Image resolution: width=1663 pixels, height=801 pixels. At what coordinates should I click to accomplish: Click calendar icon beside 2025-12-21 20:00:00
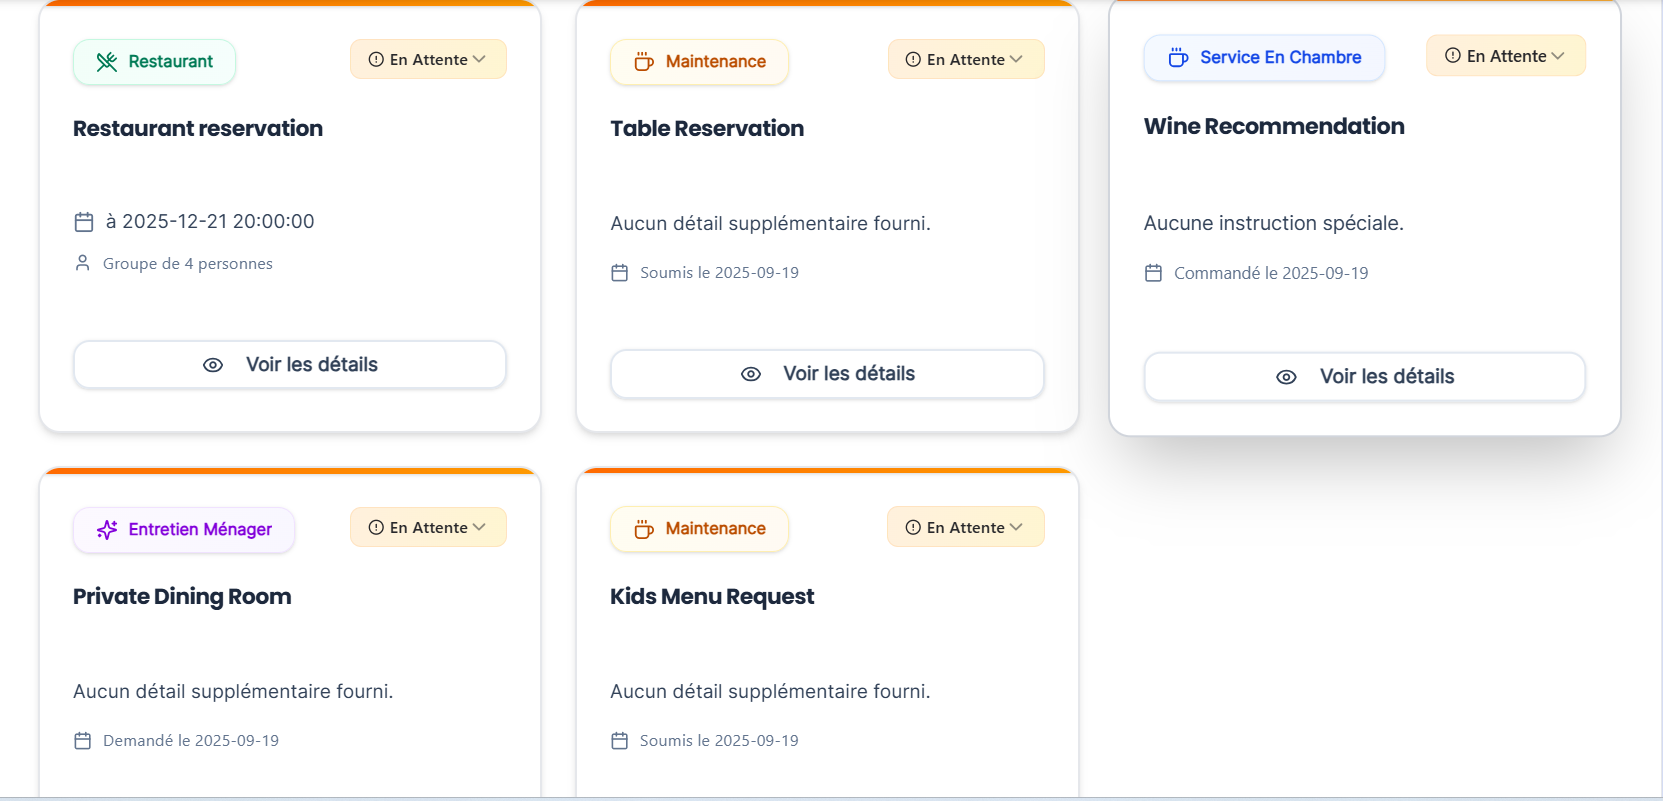pyautogui.click(x=84, y=222)
